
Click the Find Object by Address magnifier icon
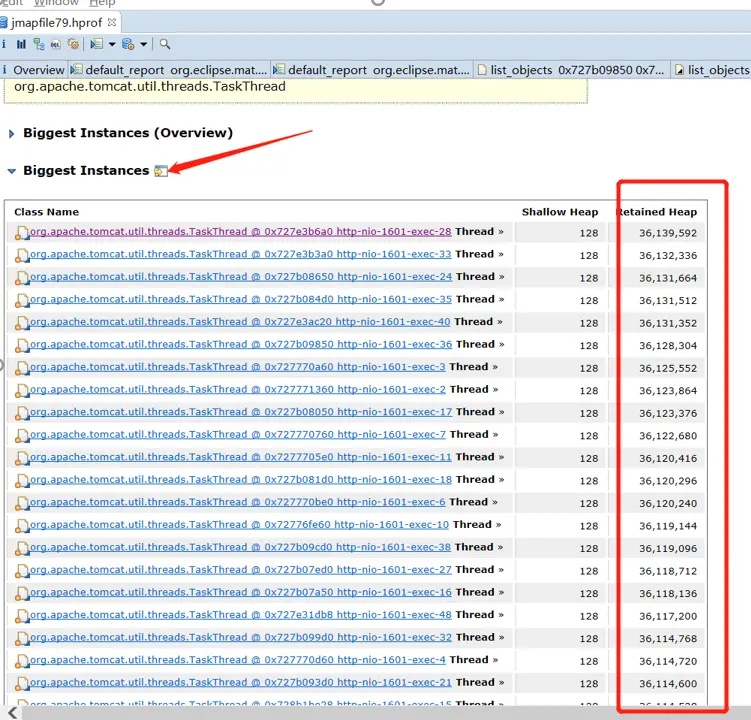(x=165, y=45)
